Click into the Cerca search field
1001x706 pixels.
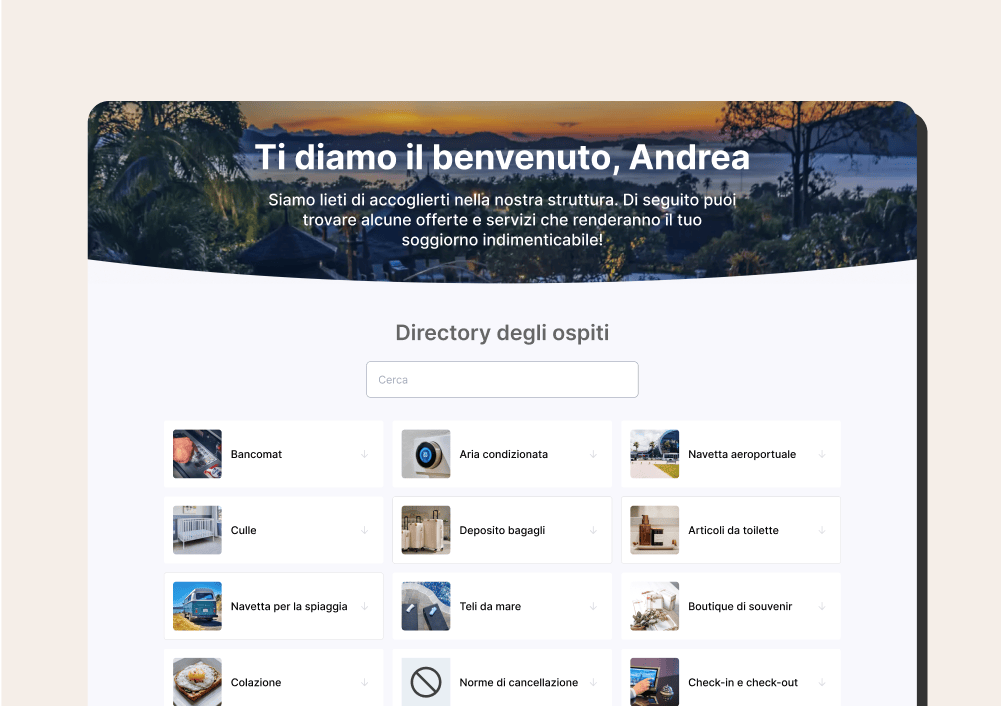click(x=502, y=380)
